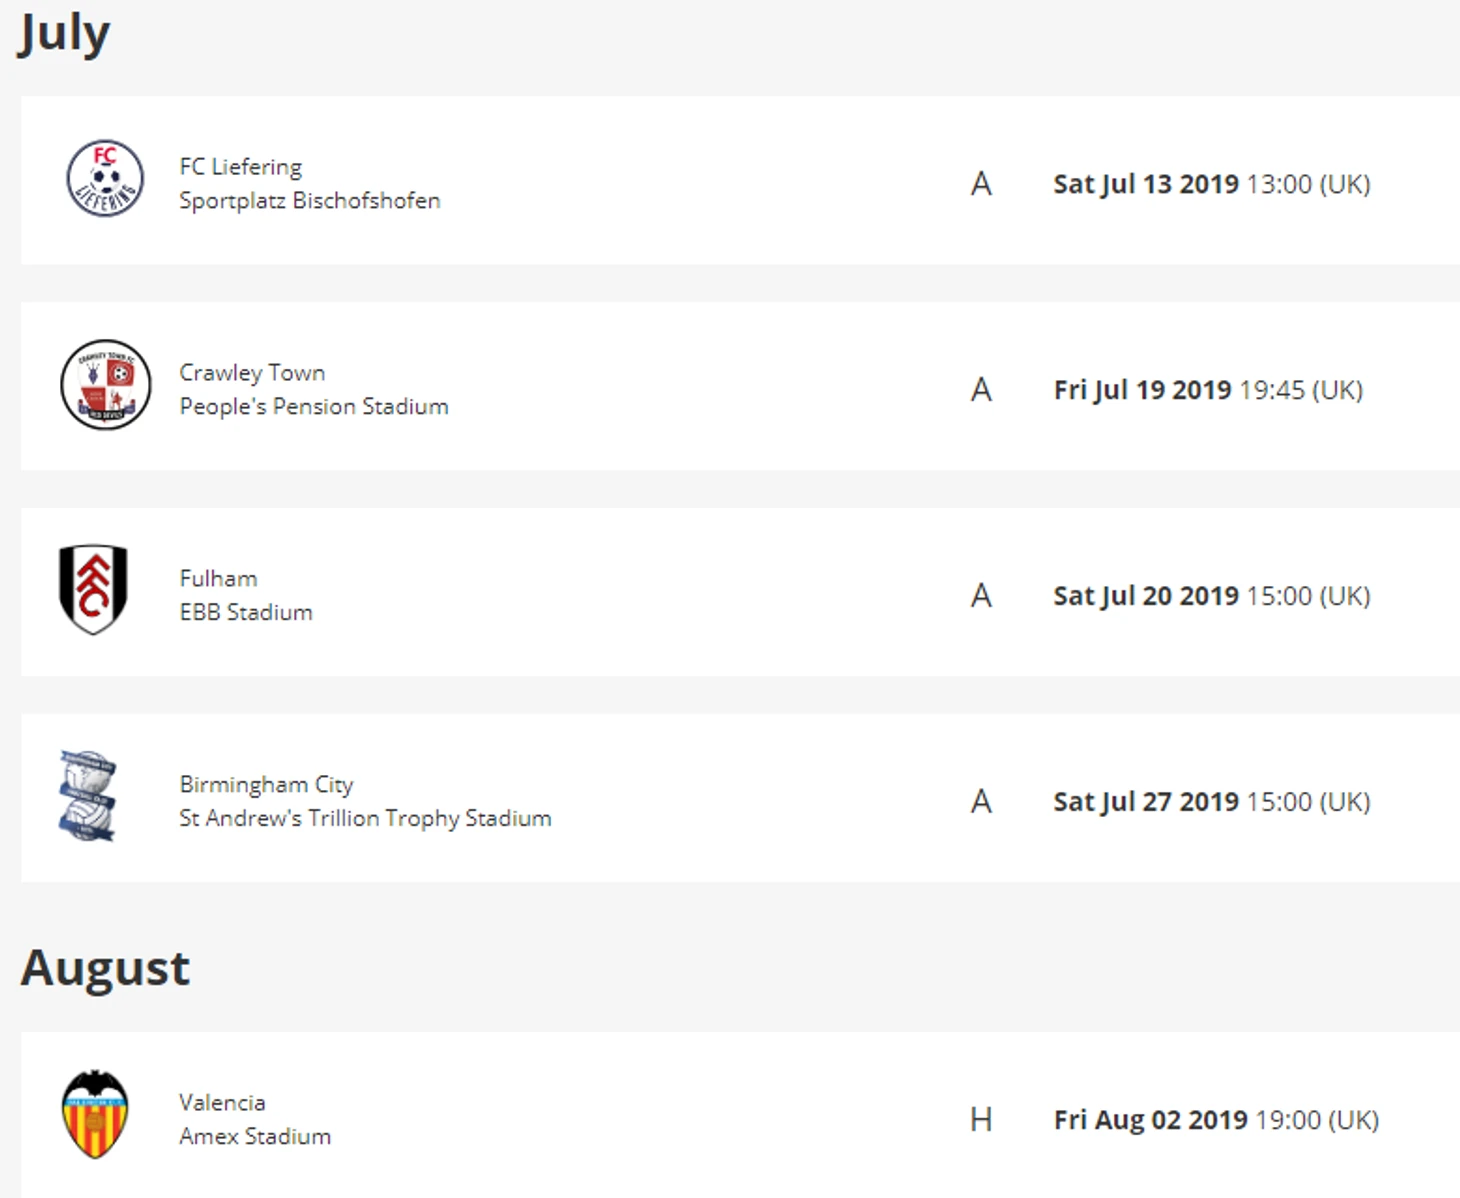Open the Crawley Town fixture link
The width and height of the screenshot is (1460, 1198).
tap(252, 372)
